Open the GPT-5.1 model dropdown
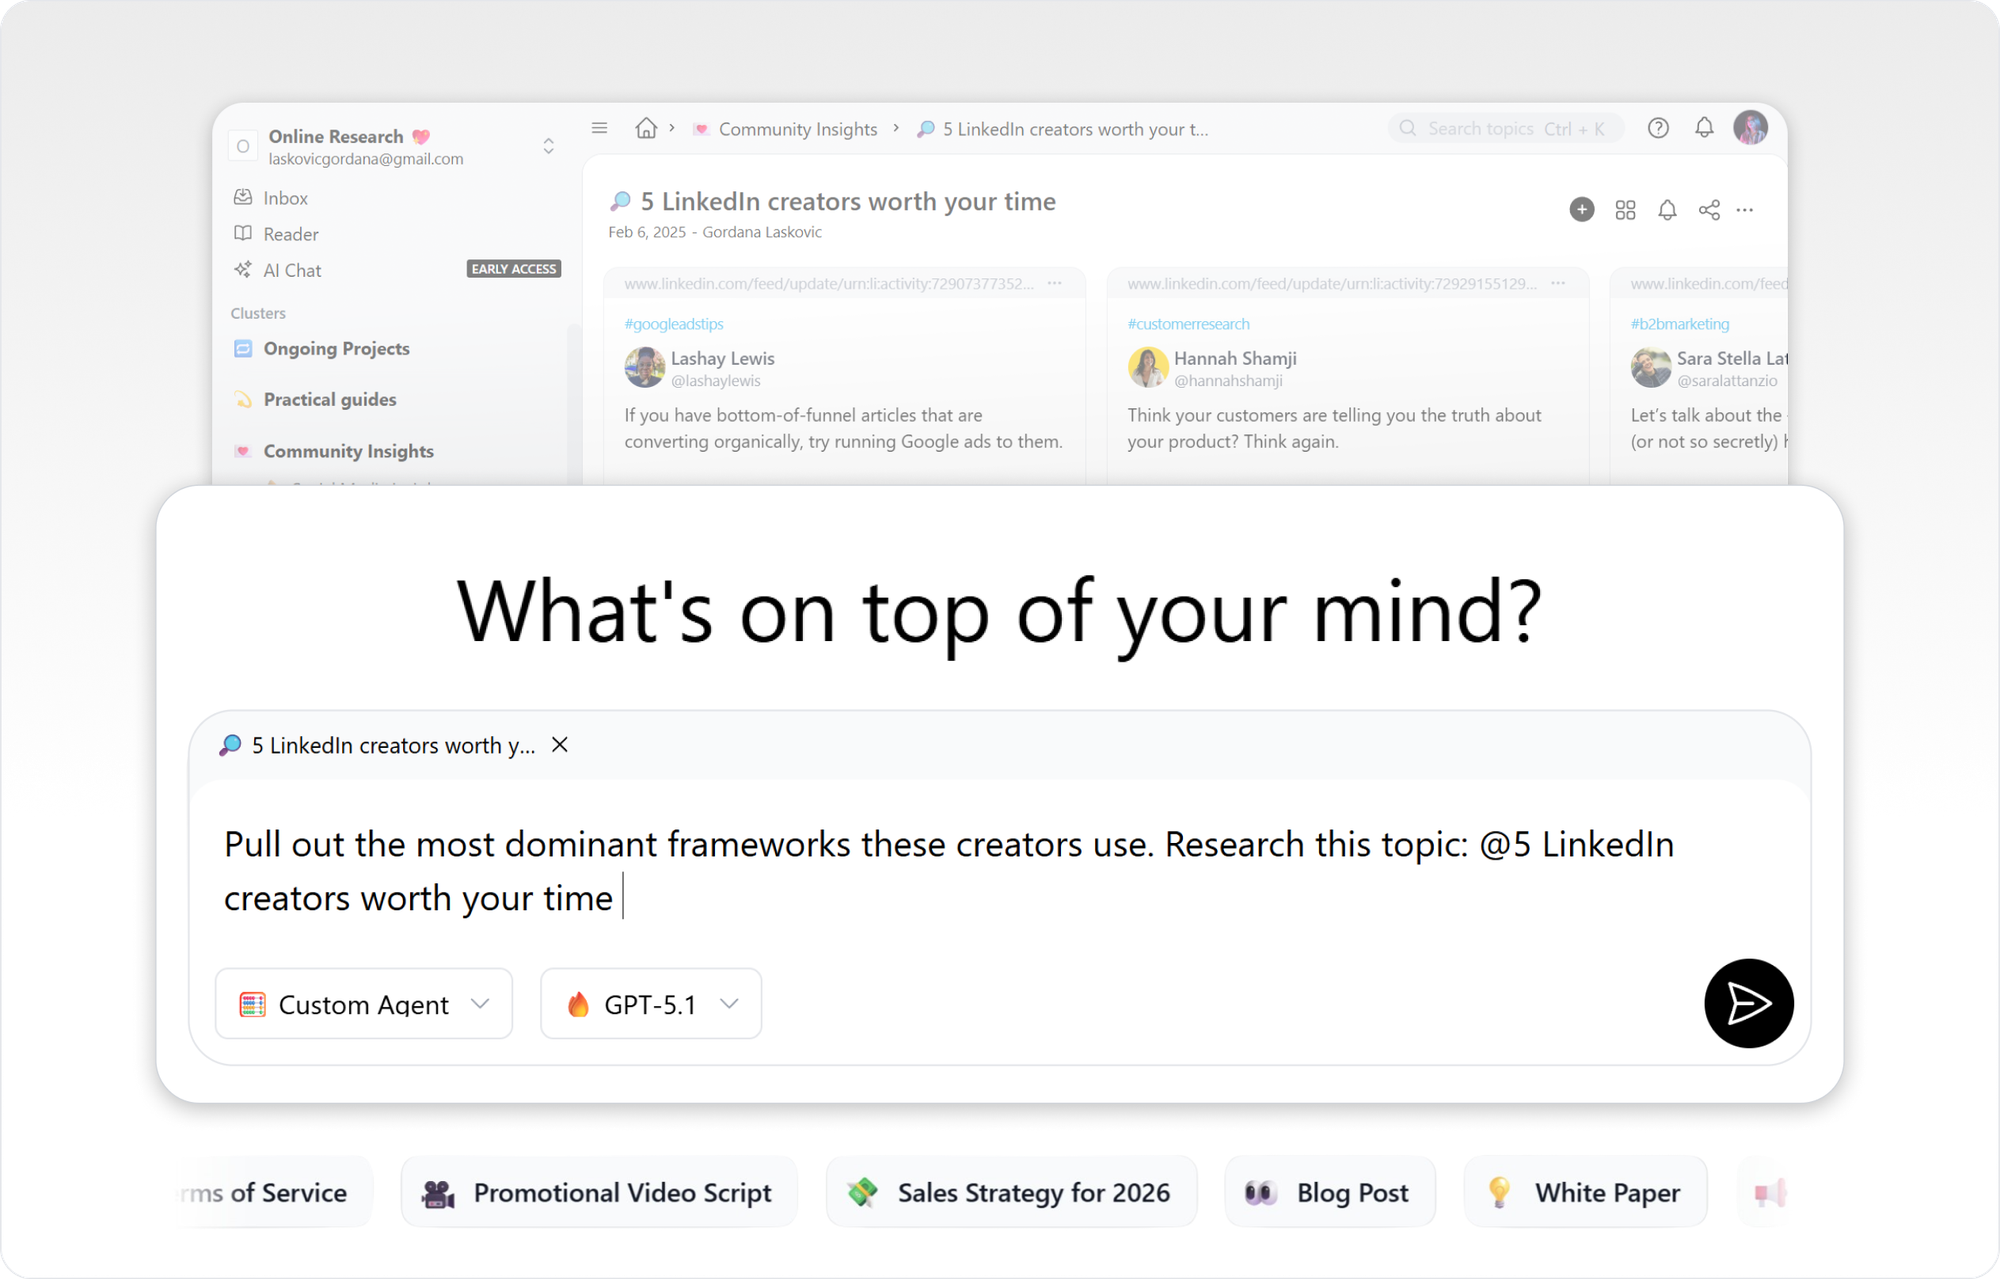 (651, 1004)
